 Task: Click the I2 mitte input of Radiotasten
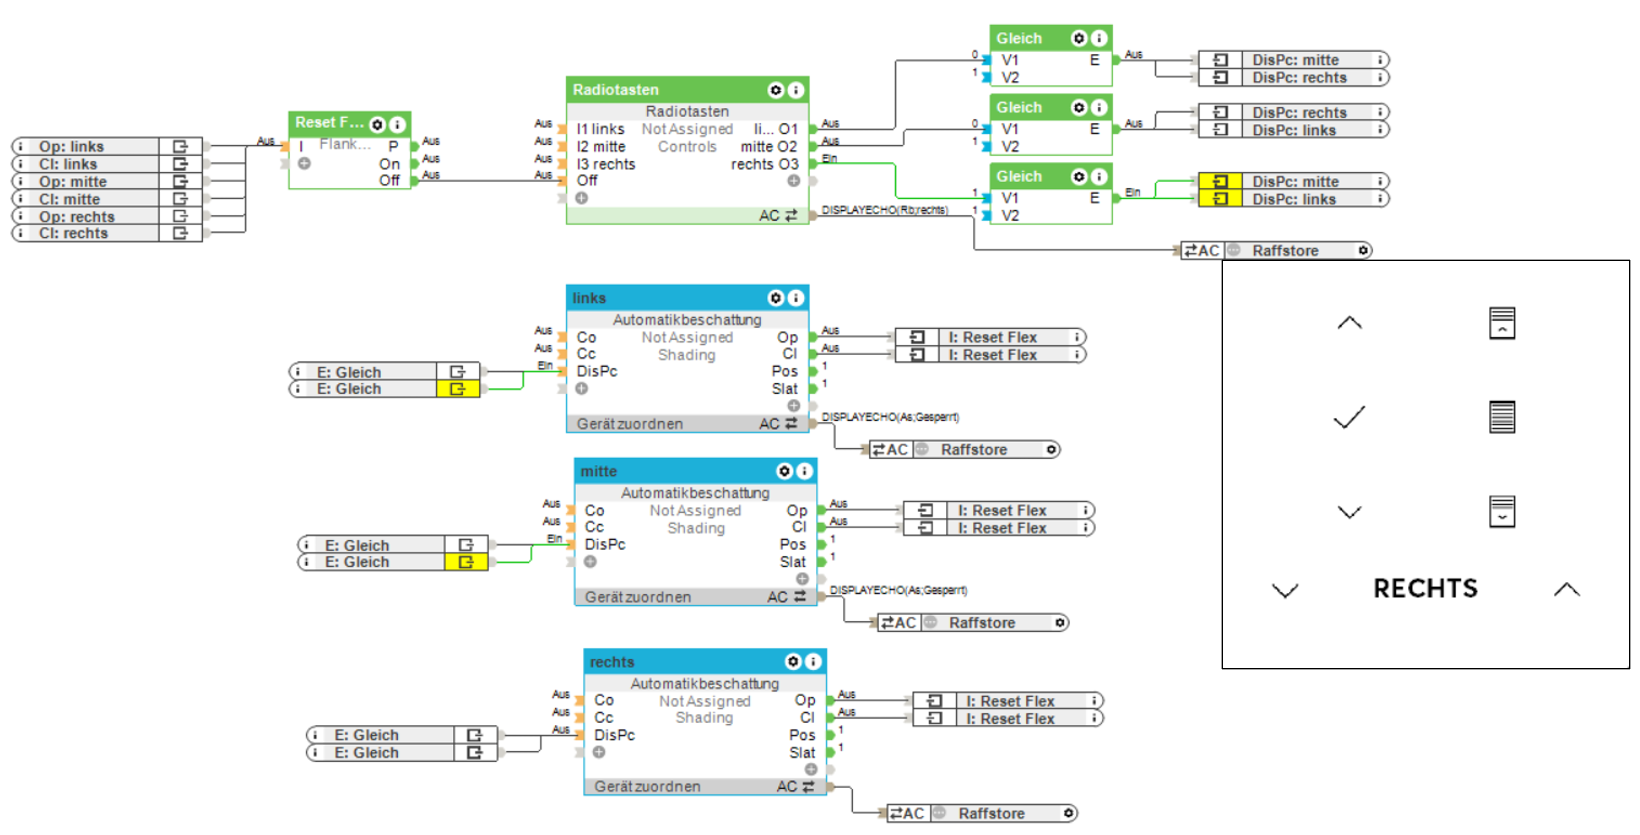tap(601, 146)
